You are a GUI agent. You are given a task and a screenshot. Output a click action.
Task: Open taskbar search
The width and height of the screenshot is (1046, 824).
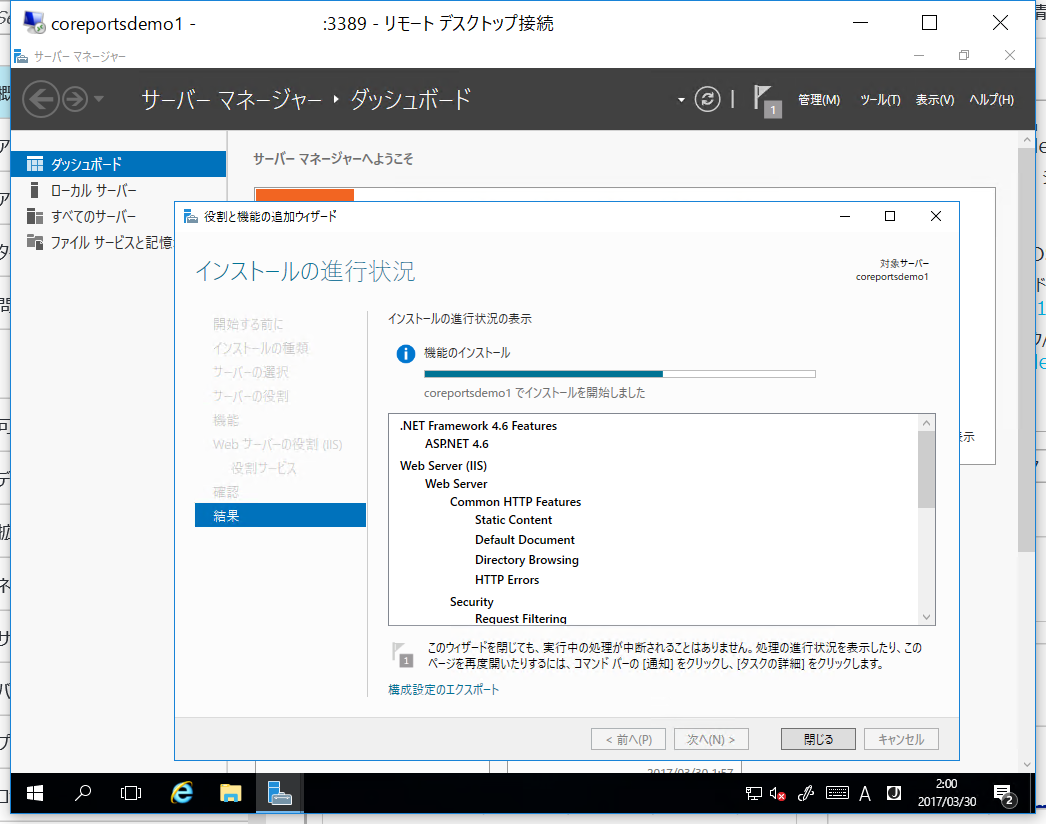[x=83, y=793]
